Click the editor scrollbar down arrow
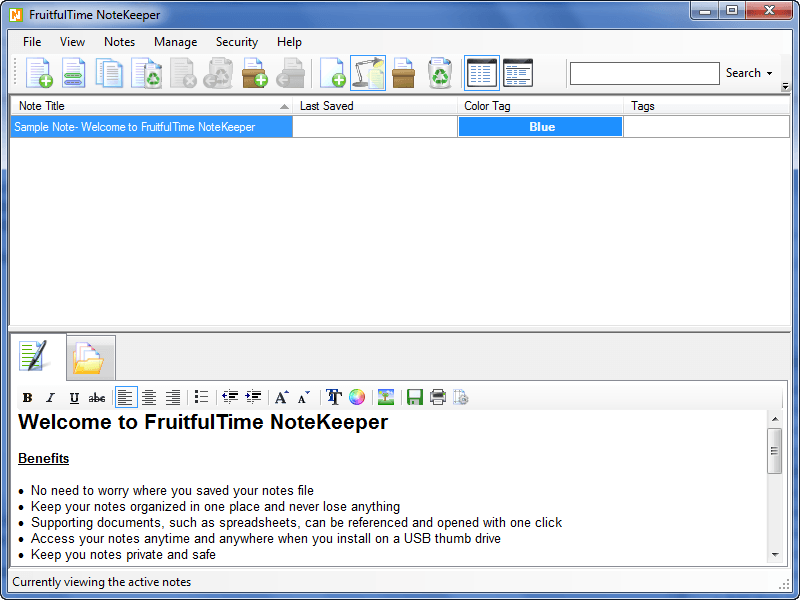800x600 pixels. pos(775,555)
